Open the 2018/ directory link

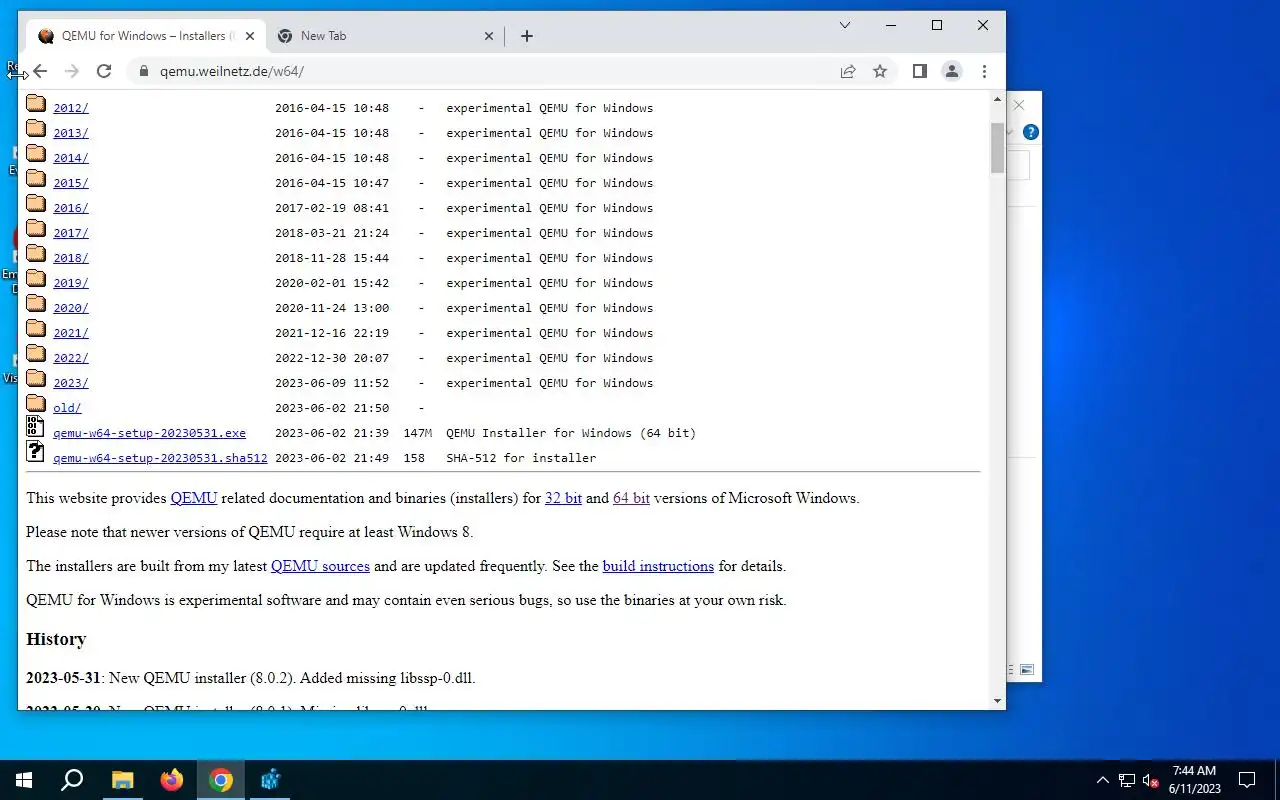(x=71, y=258)
